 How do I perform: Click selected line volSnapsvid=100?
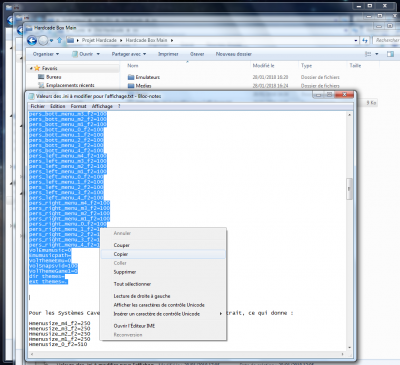53,266
